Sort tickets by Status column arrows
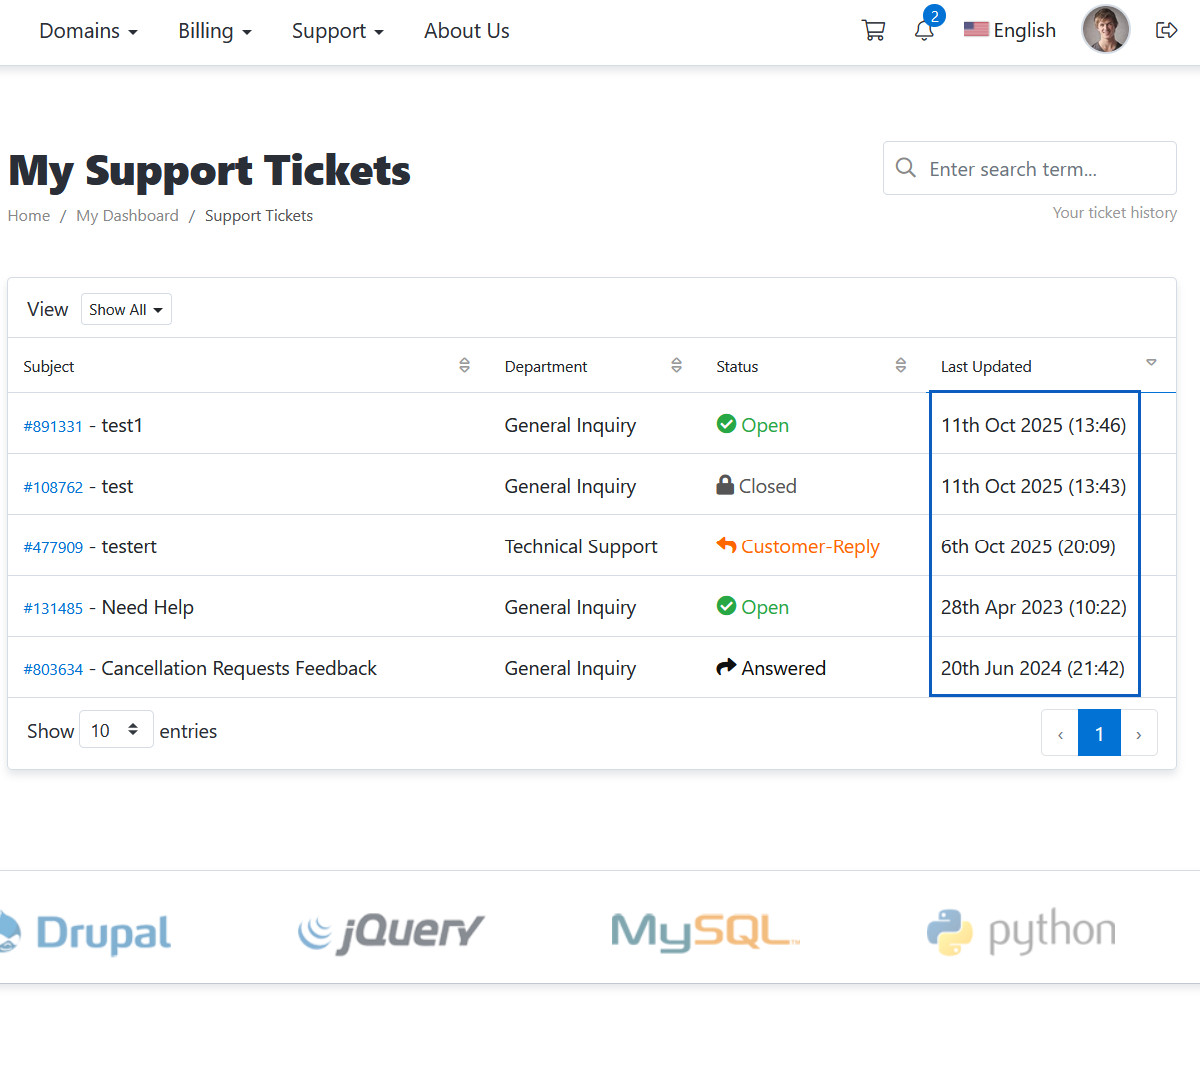The width and height of the screenshot is (1200, 1080). click(900, 366)
